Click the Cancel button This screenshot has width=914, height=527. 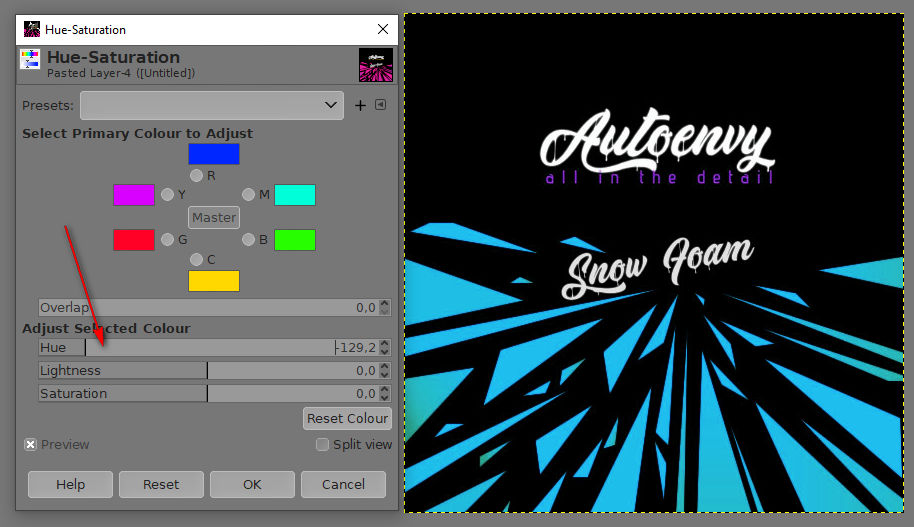[343, 484]
